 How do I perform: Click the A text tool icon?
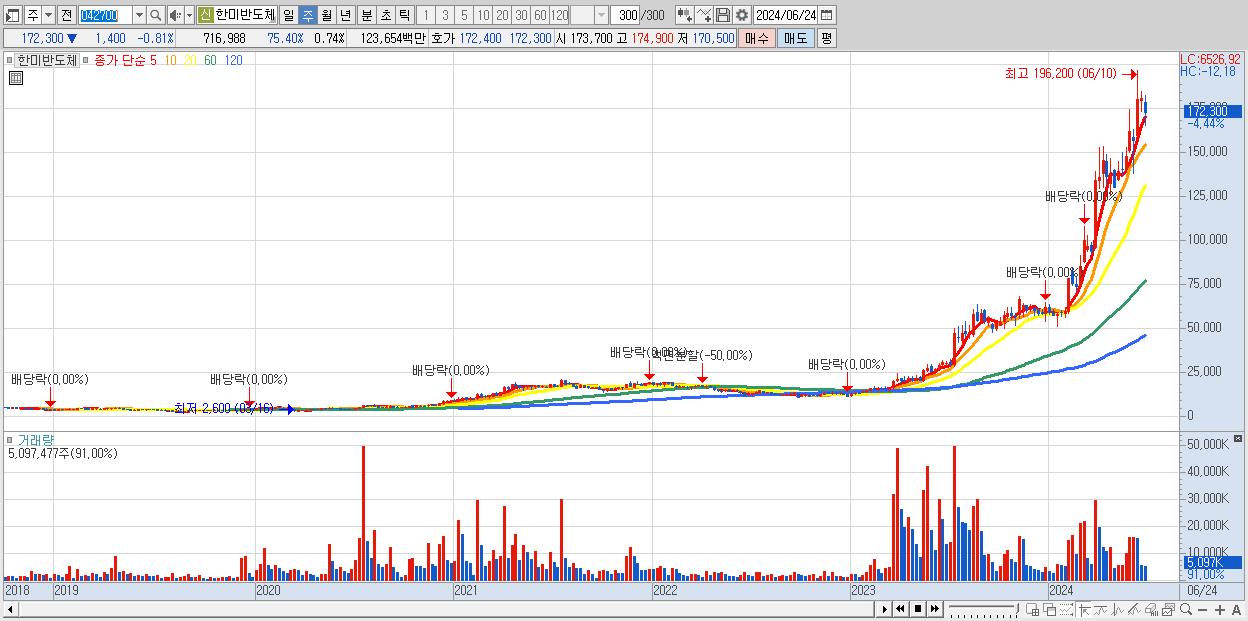(x=1237, y=609)
